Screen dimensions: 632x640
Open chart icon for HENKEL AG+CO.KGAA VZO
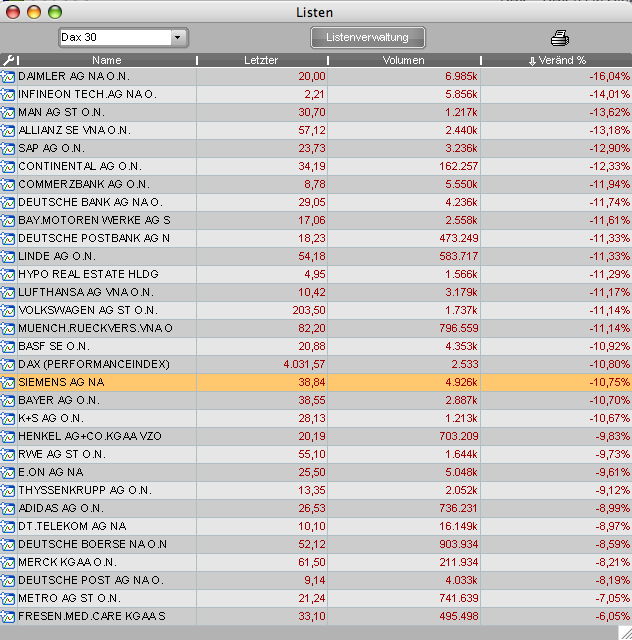[x=8, y=436]
